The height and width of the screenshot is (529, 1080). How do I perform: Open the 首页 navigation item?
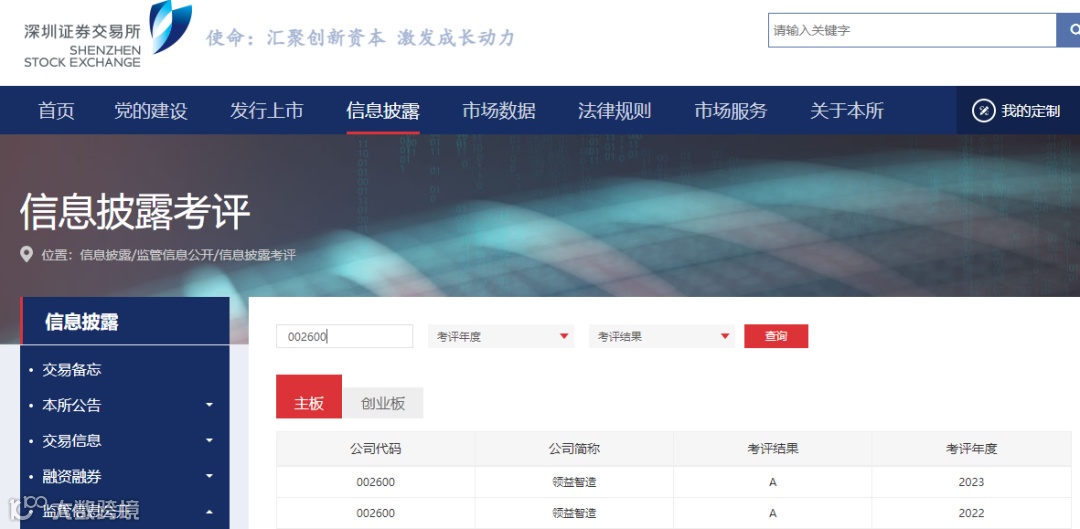[56, 110]
